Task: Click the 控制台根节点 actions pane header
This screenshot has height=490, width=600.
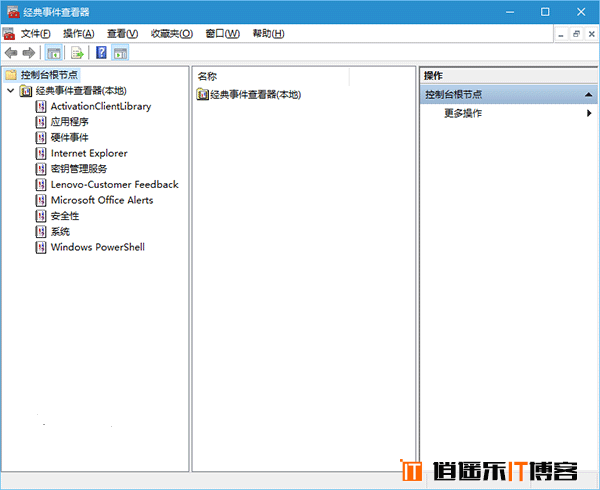Action: pos(509,94)
